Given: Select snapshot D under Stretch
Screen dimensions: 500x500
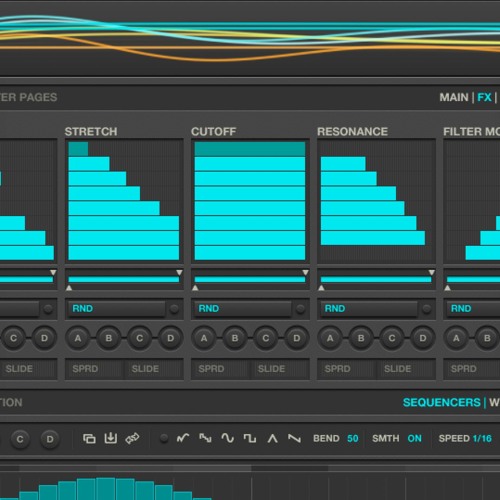Looking at the screenshot, I should point(170,338).
